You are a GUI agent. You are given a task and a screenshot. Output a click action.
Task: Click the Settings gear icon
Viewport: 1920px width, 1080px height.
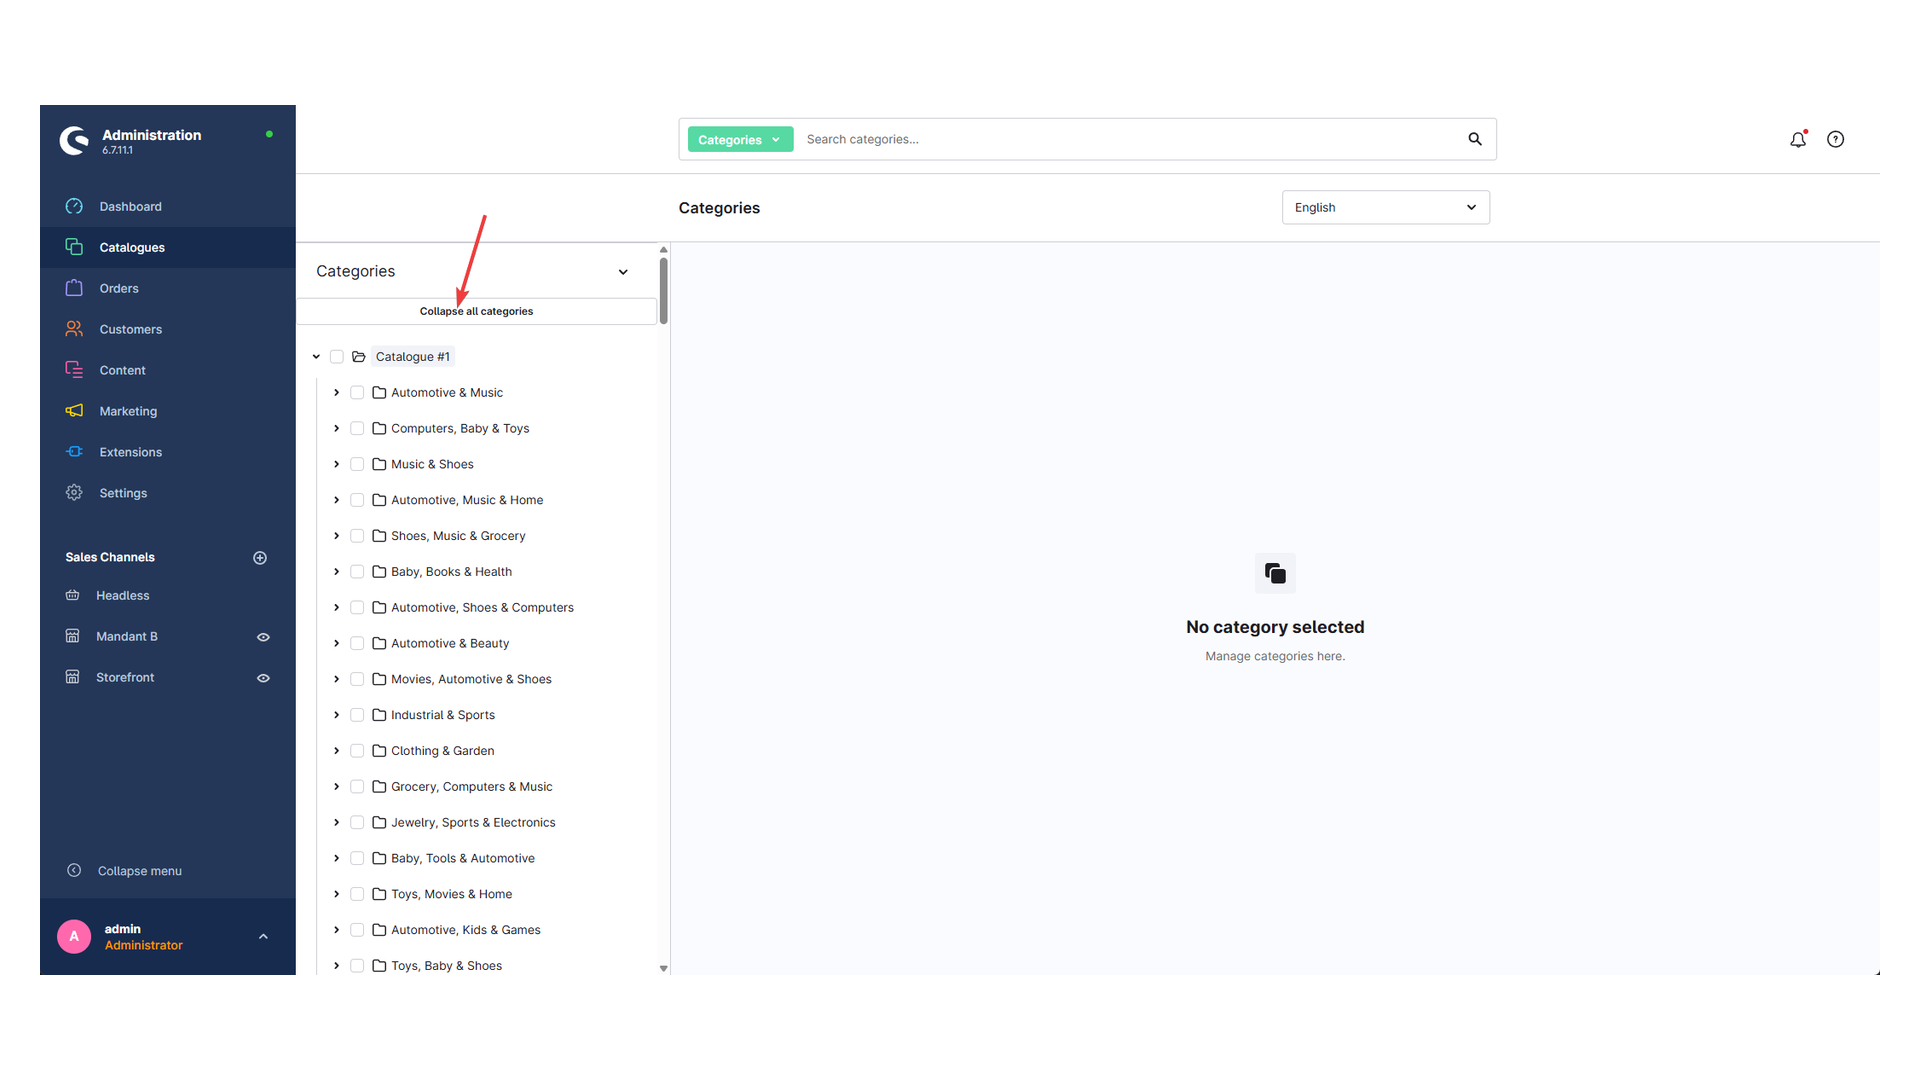click(x=74, y=493)
